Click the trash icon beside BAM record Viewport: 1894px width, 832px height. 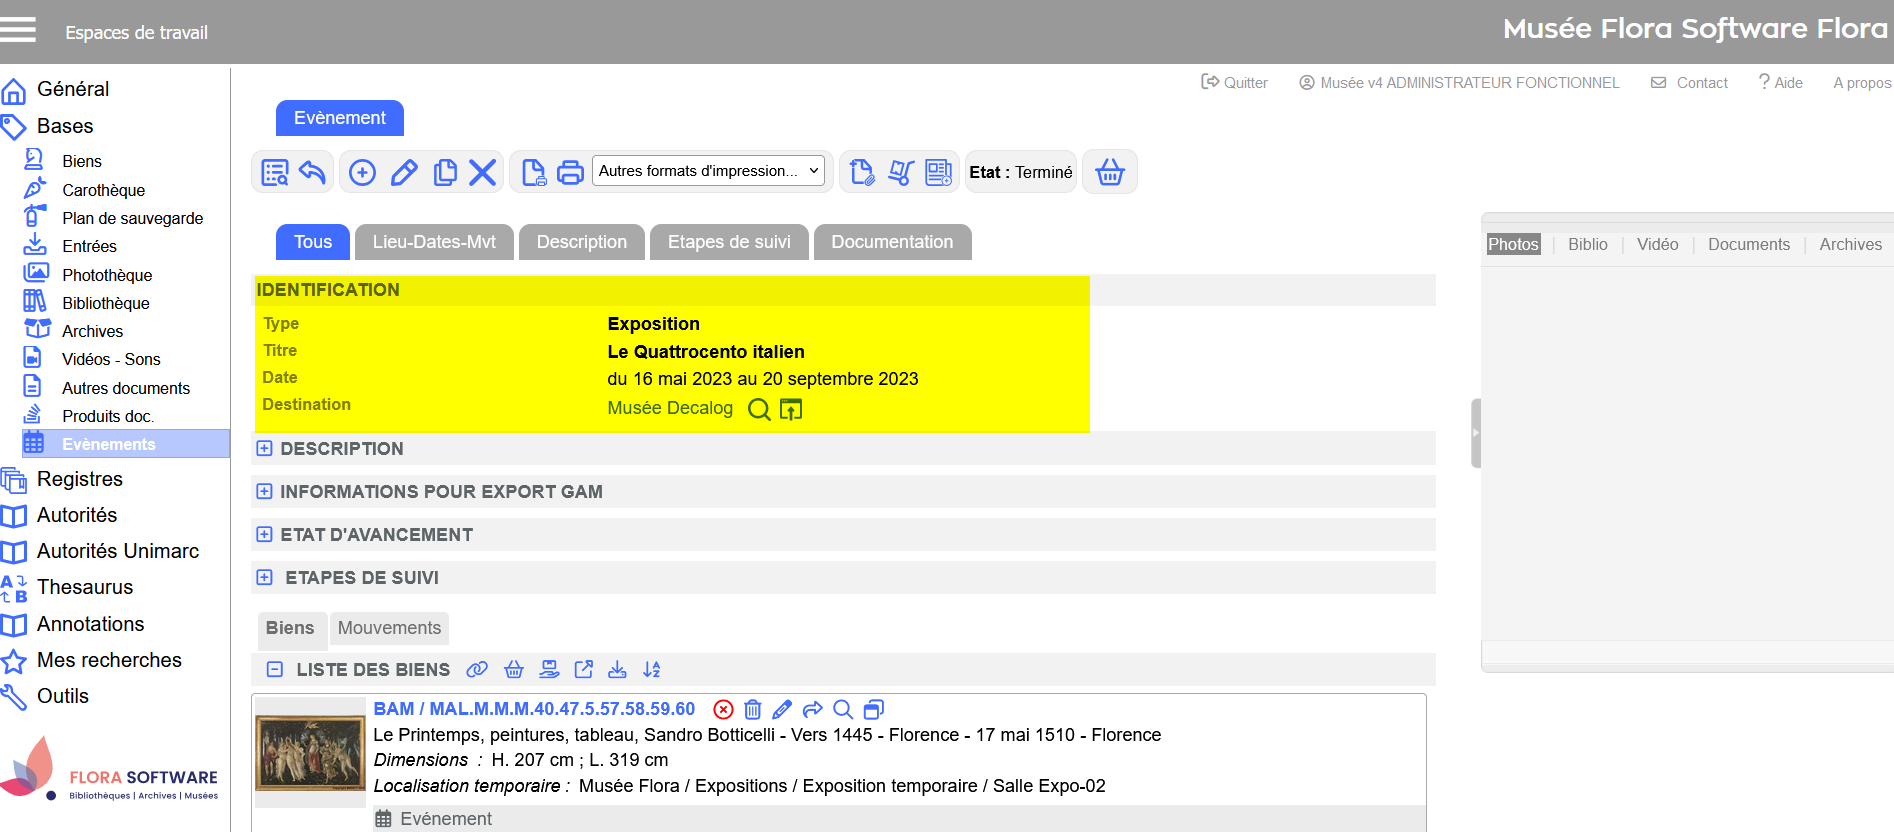(753, 709)
